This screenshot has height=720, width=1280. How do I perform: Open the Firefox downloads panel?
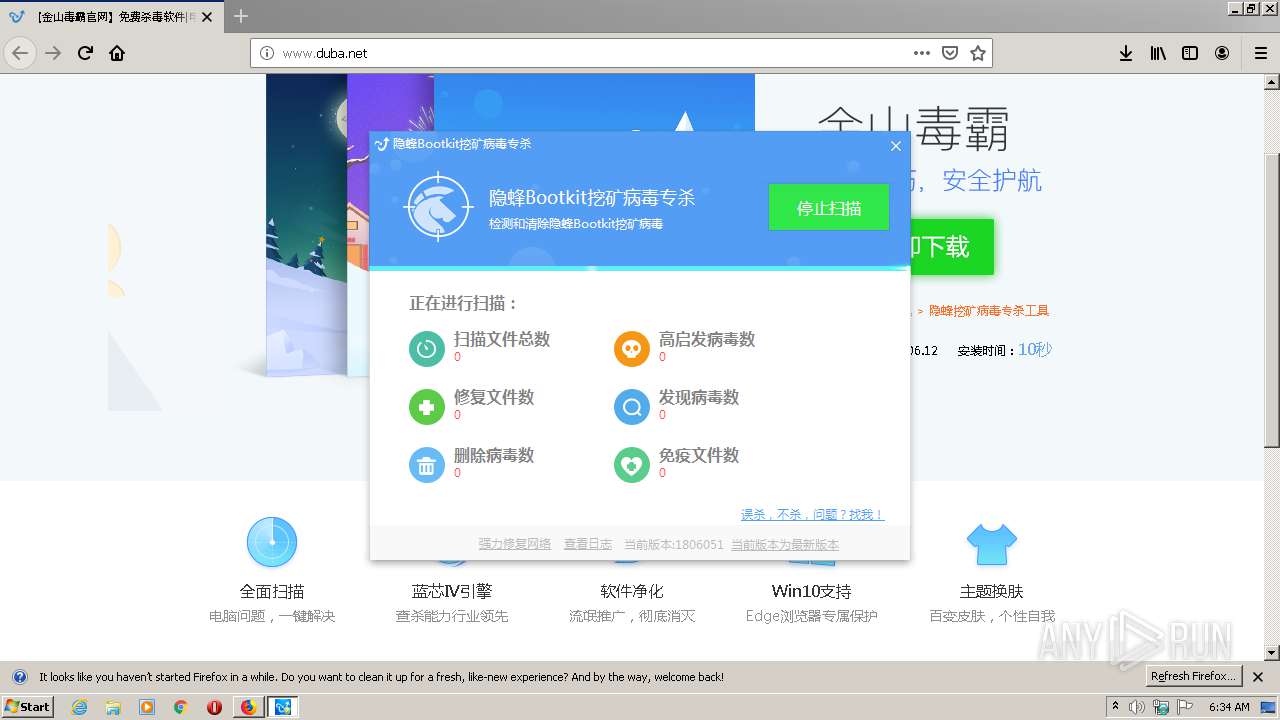1126,53
